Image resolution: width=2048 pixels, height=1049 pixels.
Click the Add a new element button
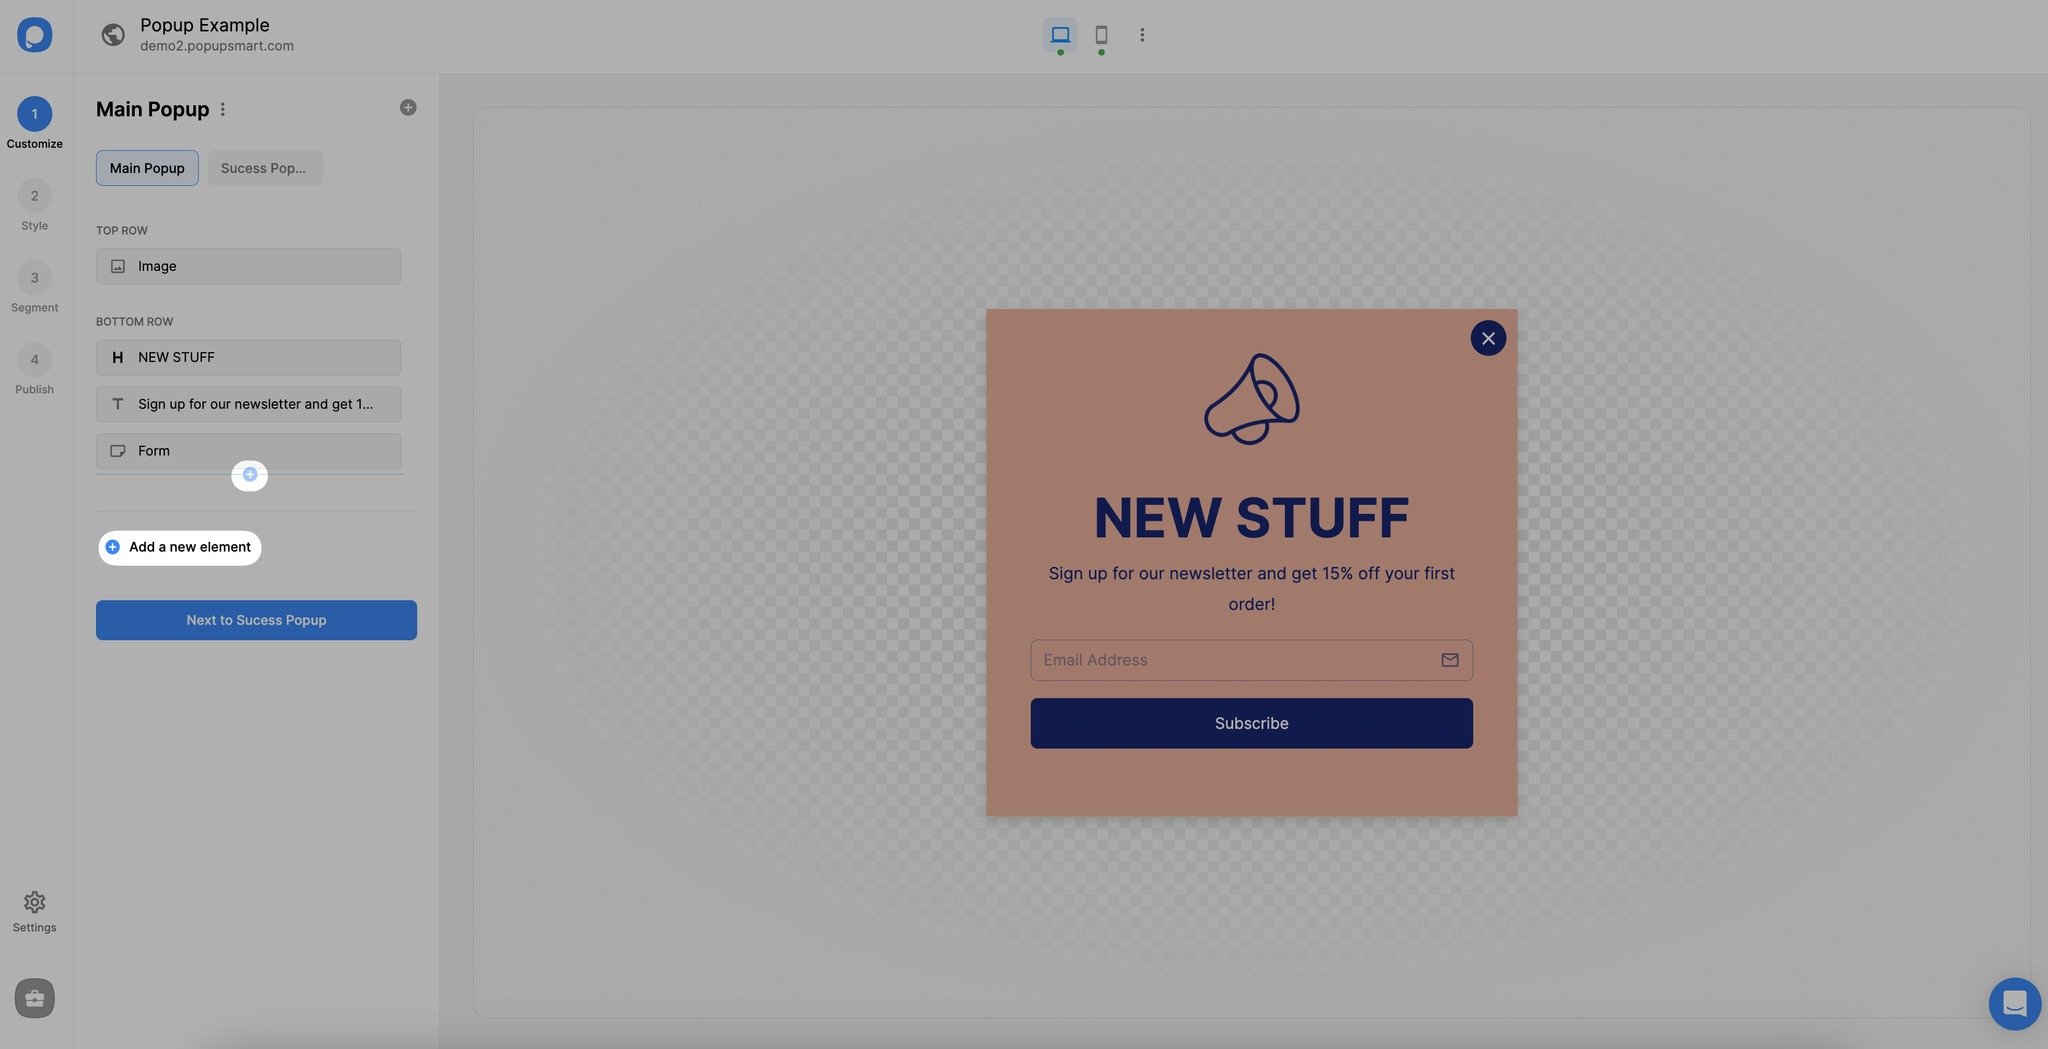click(x=179, y=547)
